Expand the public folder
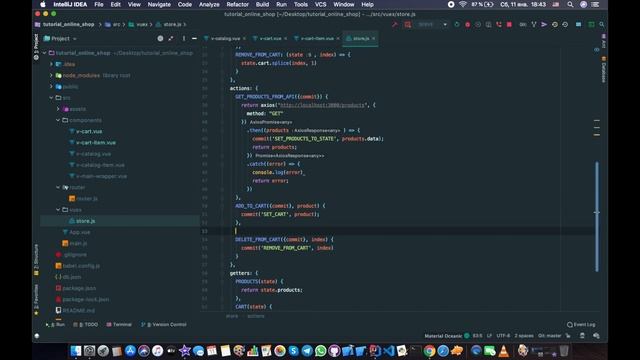The height and width of the screenshot is (360, 640). (51, 87)
